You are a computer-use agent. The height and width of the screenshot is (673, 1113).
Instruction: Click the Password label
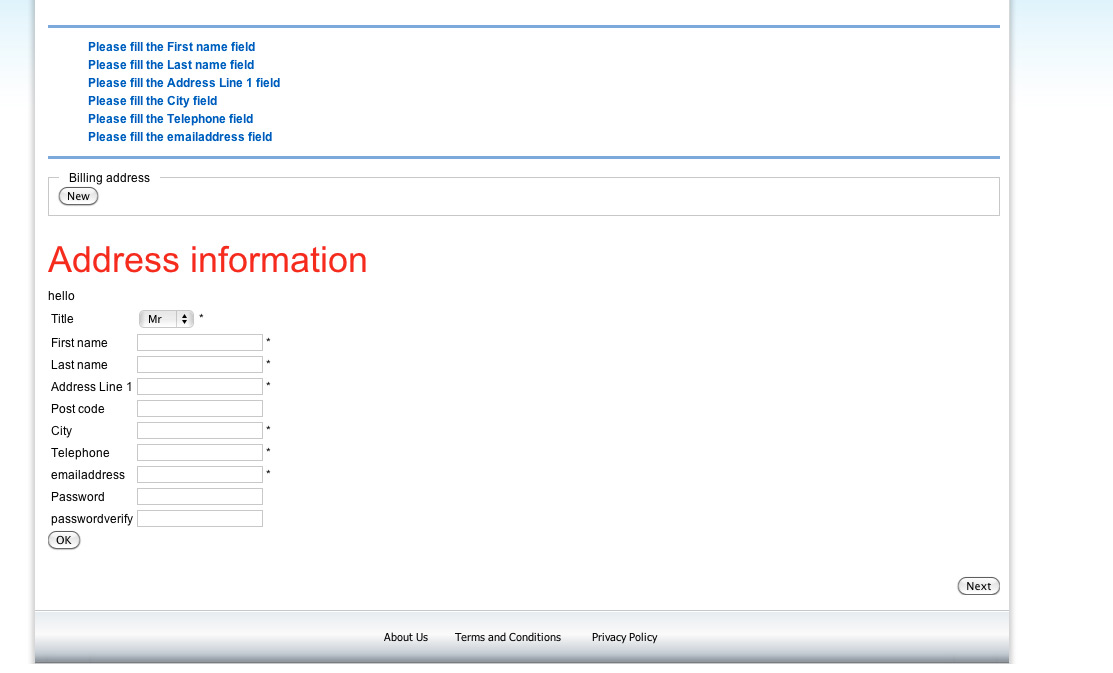click(x=77, y=496)
